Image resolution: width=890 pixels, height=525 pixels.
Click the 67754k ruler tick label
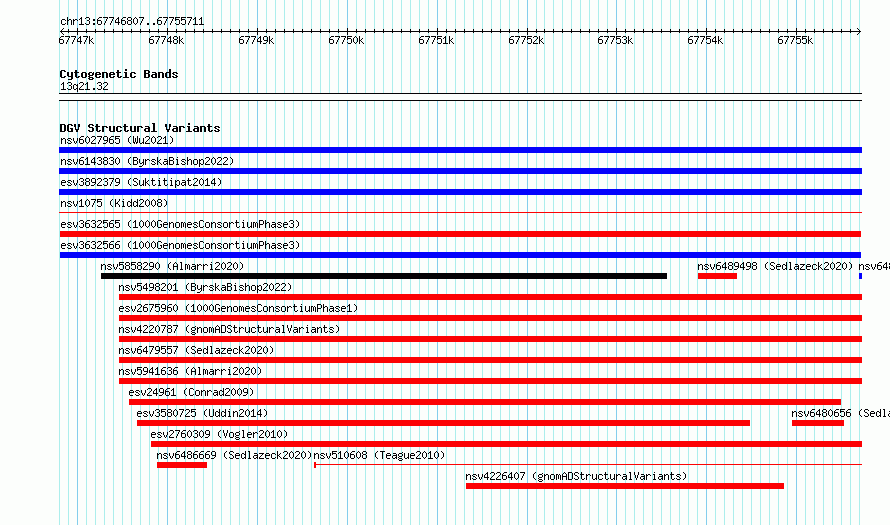tap(705, 41)
